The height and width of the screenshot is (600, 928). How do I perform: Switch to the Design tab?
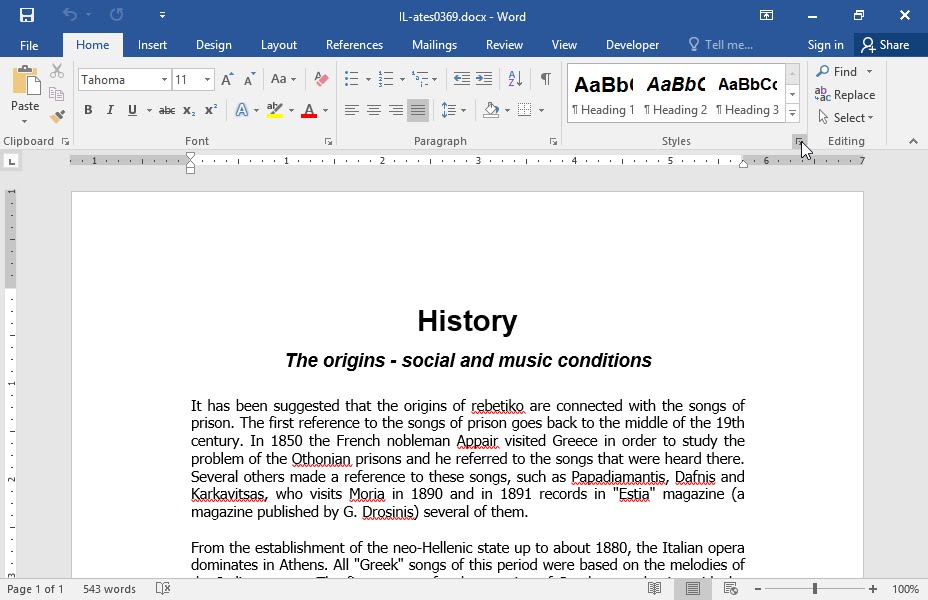(214, 45)
